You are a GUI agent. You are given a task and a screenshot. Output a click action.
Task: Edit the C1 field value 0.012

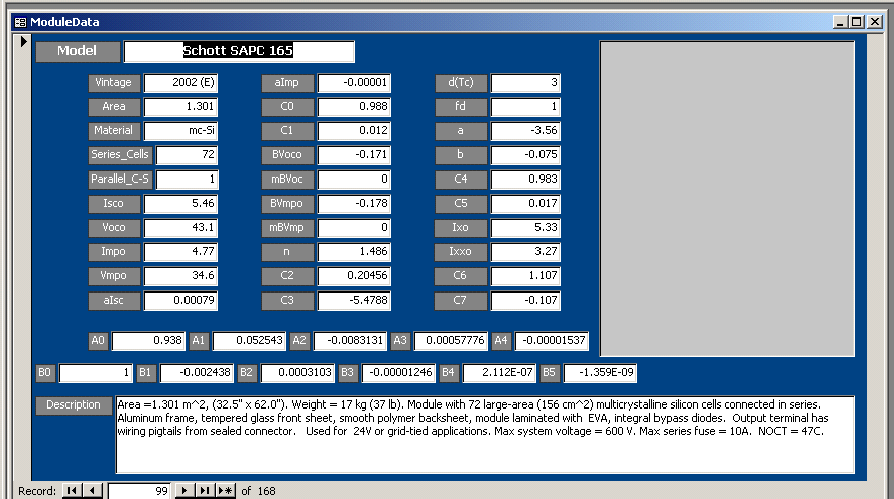[354, 131]
